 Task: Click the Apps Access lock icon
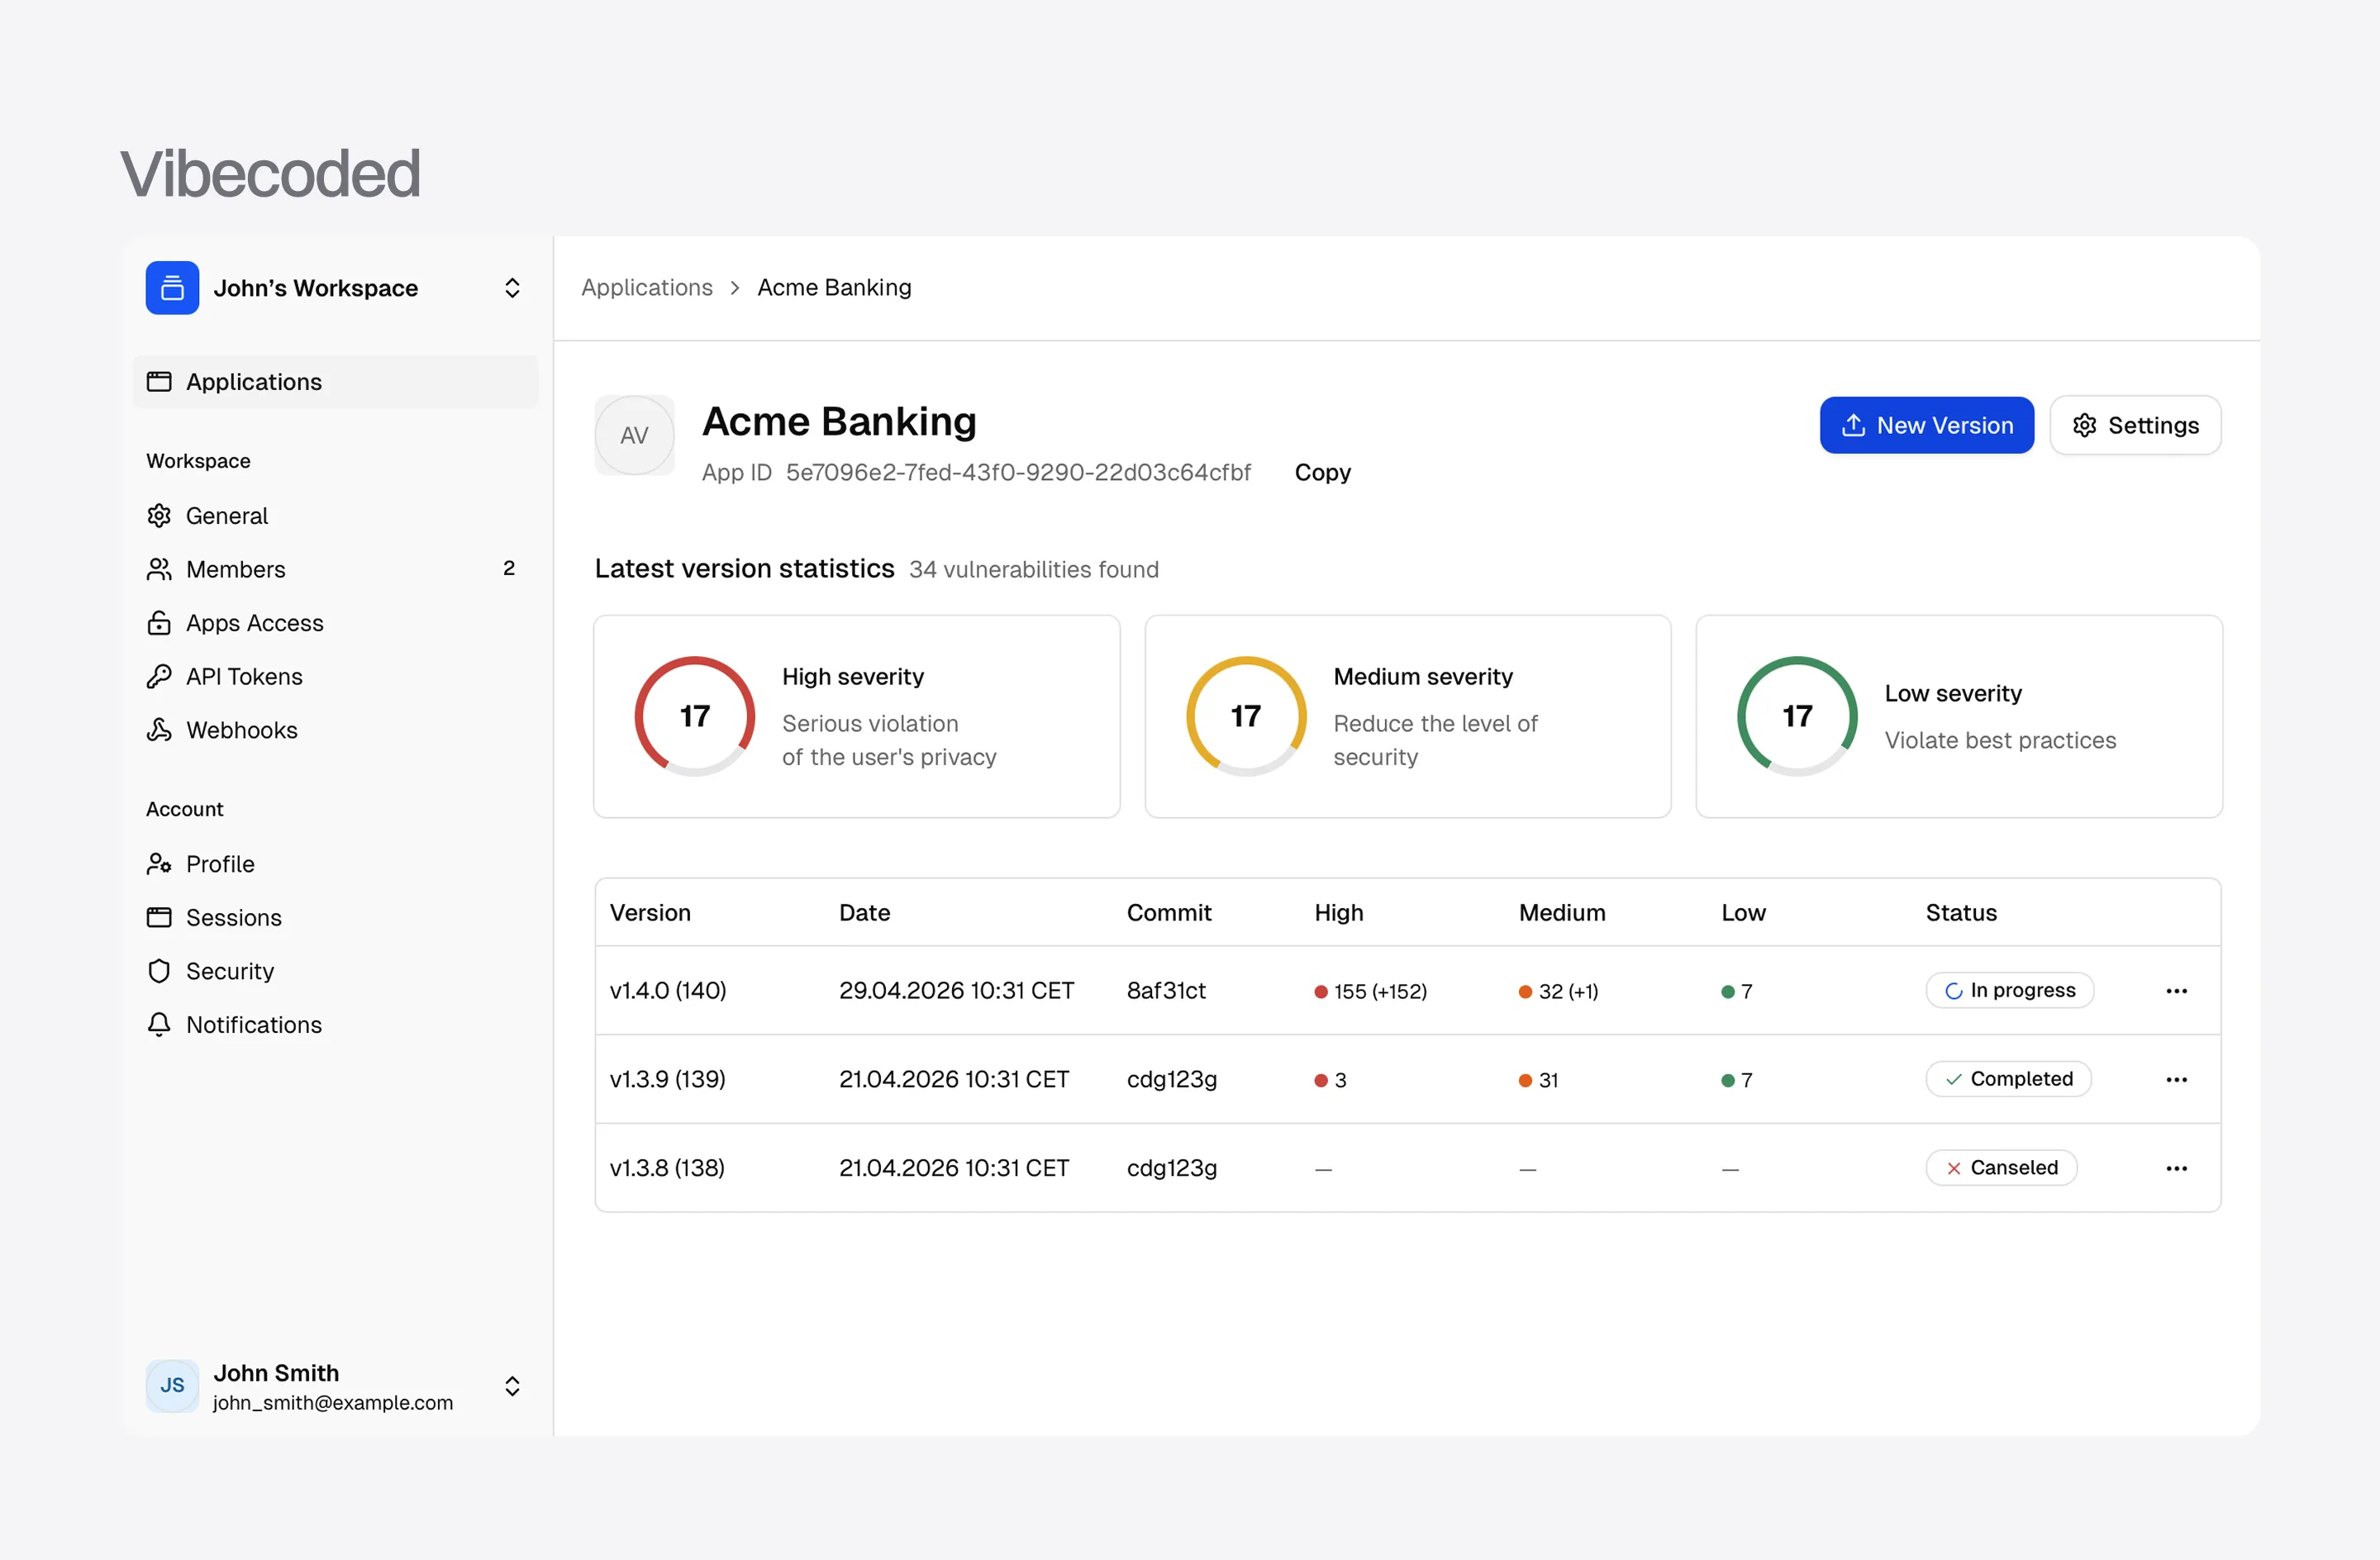159,623
